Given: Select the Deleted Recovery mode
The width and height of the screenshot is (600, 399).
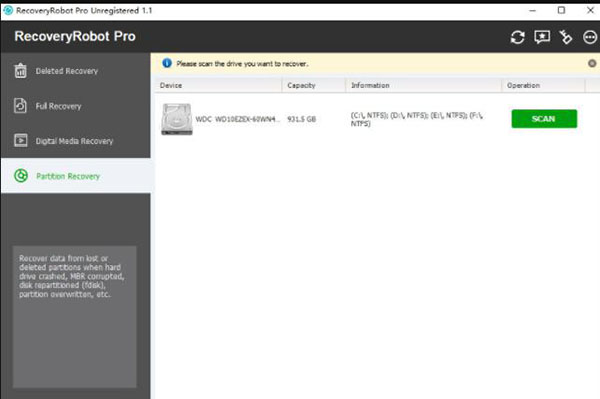Looking at the screenshot, I should pos(76,71).
